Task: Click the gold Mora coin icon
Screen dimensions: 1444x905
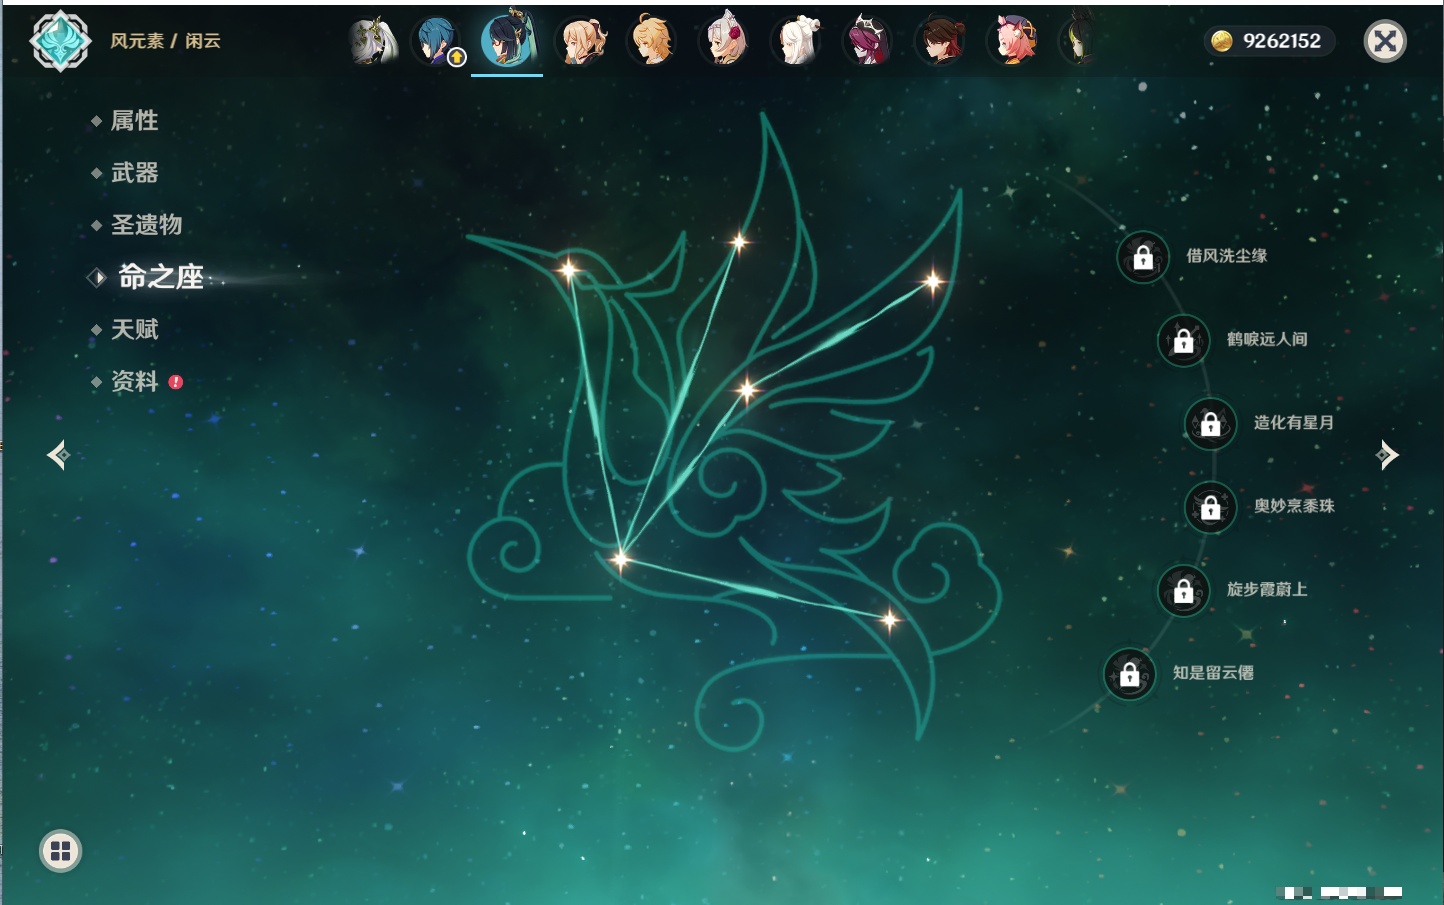Action: coord(1221,41)
